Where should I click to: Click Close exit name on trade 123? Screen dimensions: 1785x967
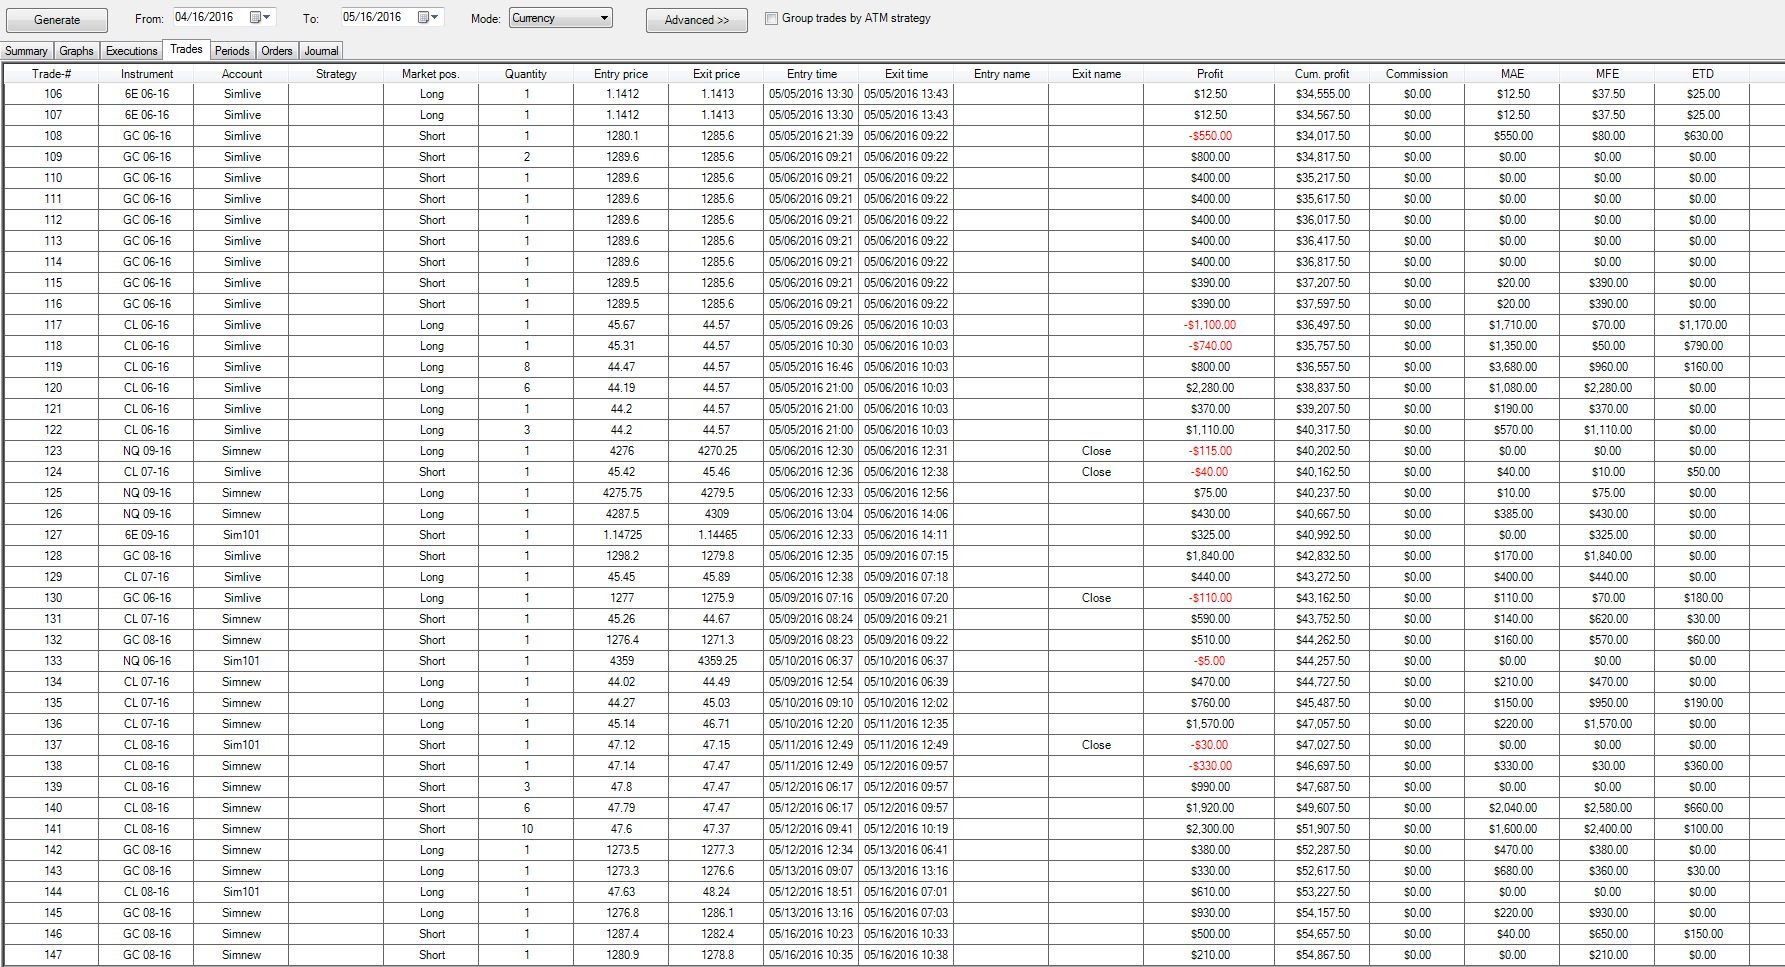1096,451
